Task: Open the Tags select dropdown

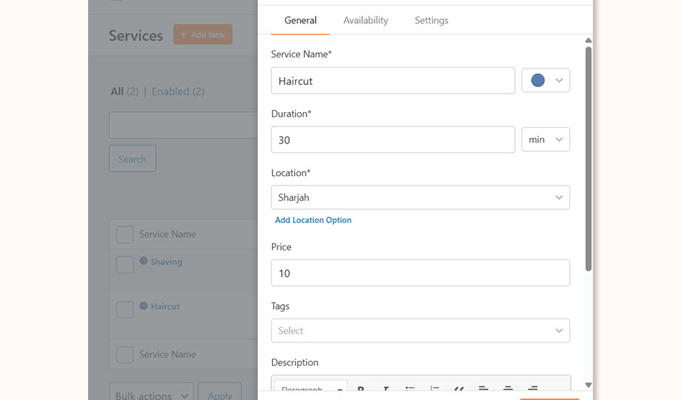Action: coord(420,331)
